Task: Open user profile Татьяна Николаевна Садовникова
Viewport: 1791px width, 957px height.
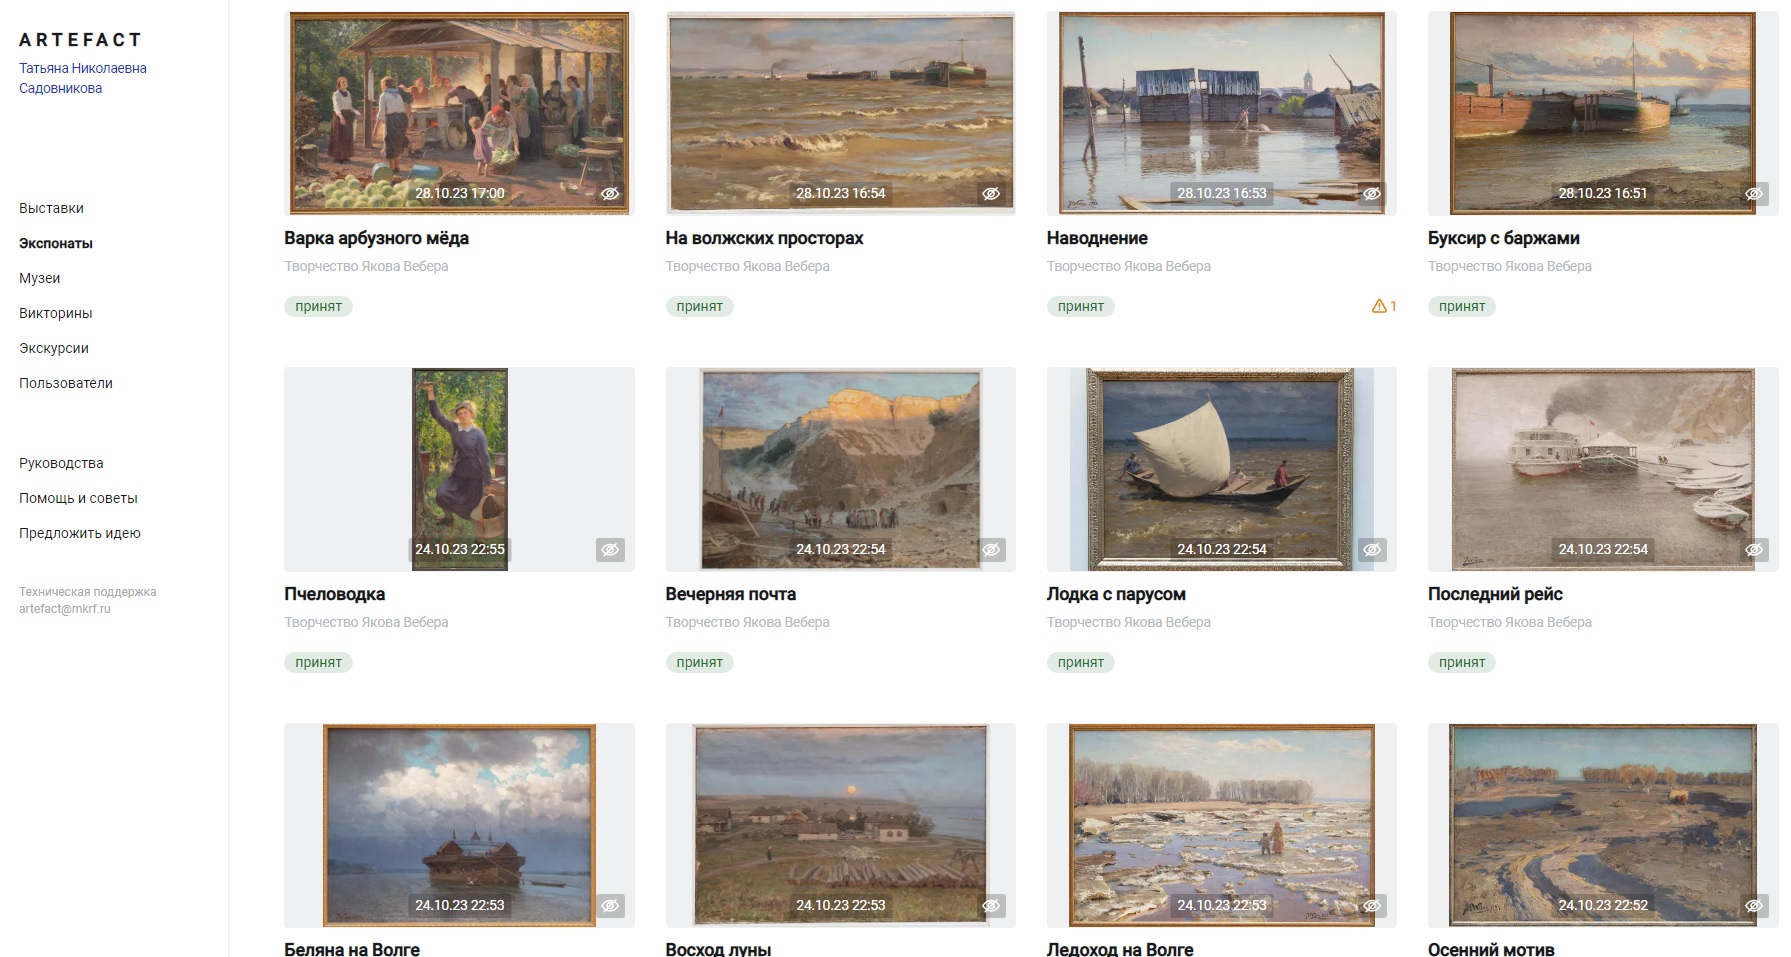Action: click(83, 78)
